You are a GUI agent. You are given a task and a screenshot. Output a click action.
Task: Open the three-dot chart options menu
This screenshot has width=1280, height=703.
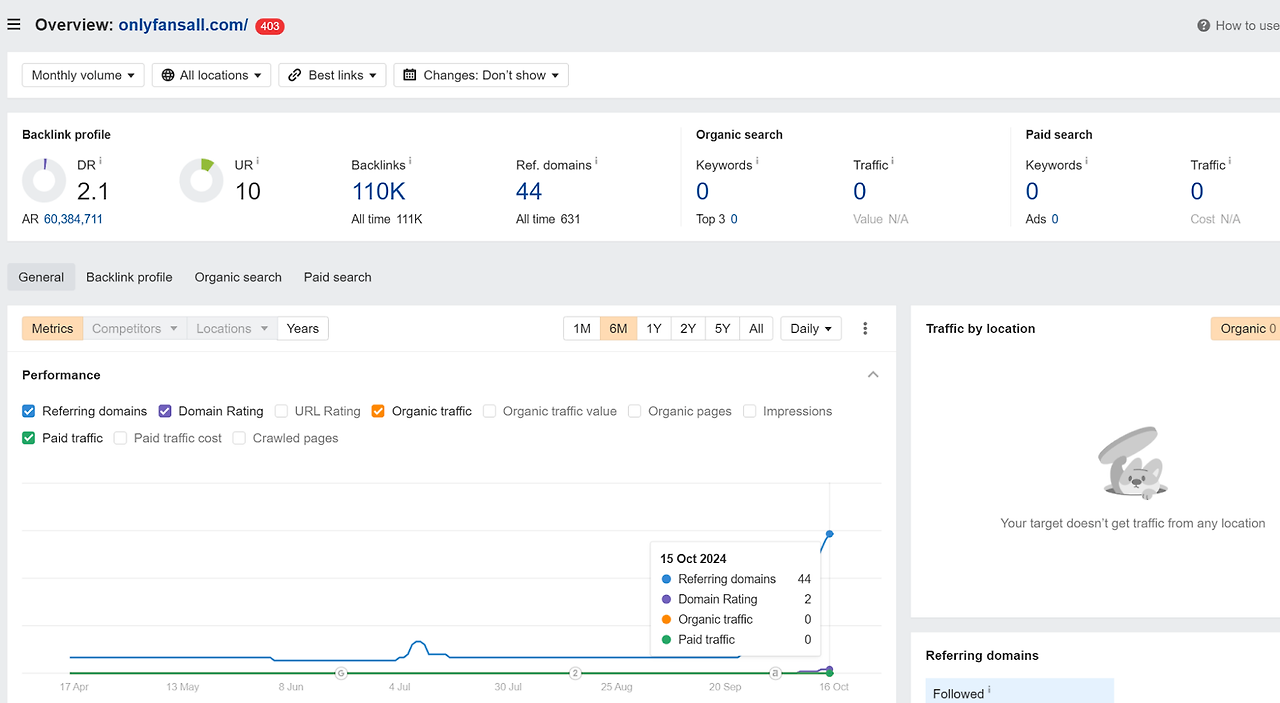(865, 328)
